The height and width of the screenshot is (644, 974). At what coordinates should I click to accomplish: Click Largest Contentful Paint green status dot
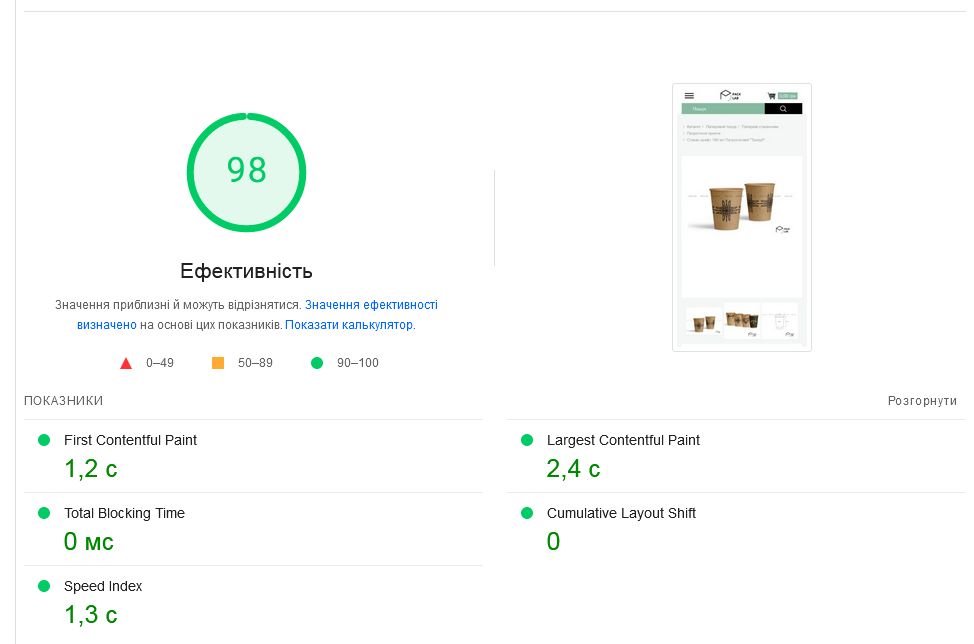coord(527,440)
